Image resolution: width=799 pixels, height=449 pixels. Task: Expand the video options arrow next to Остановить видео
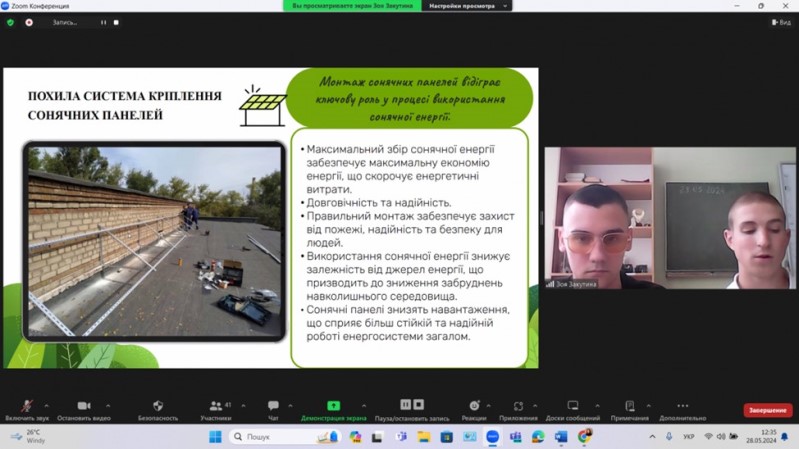pyautogui.click(x=108, y=406)
